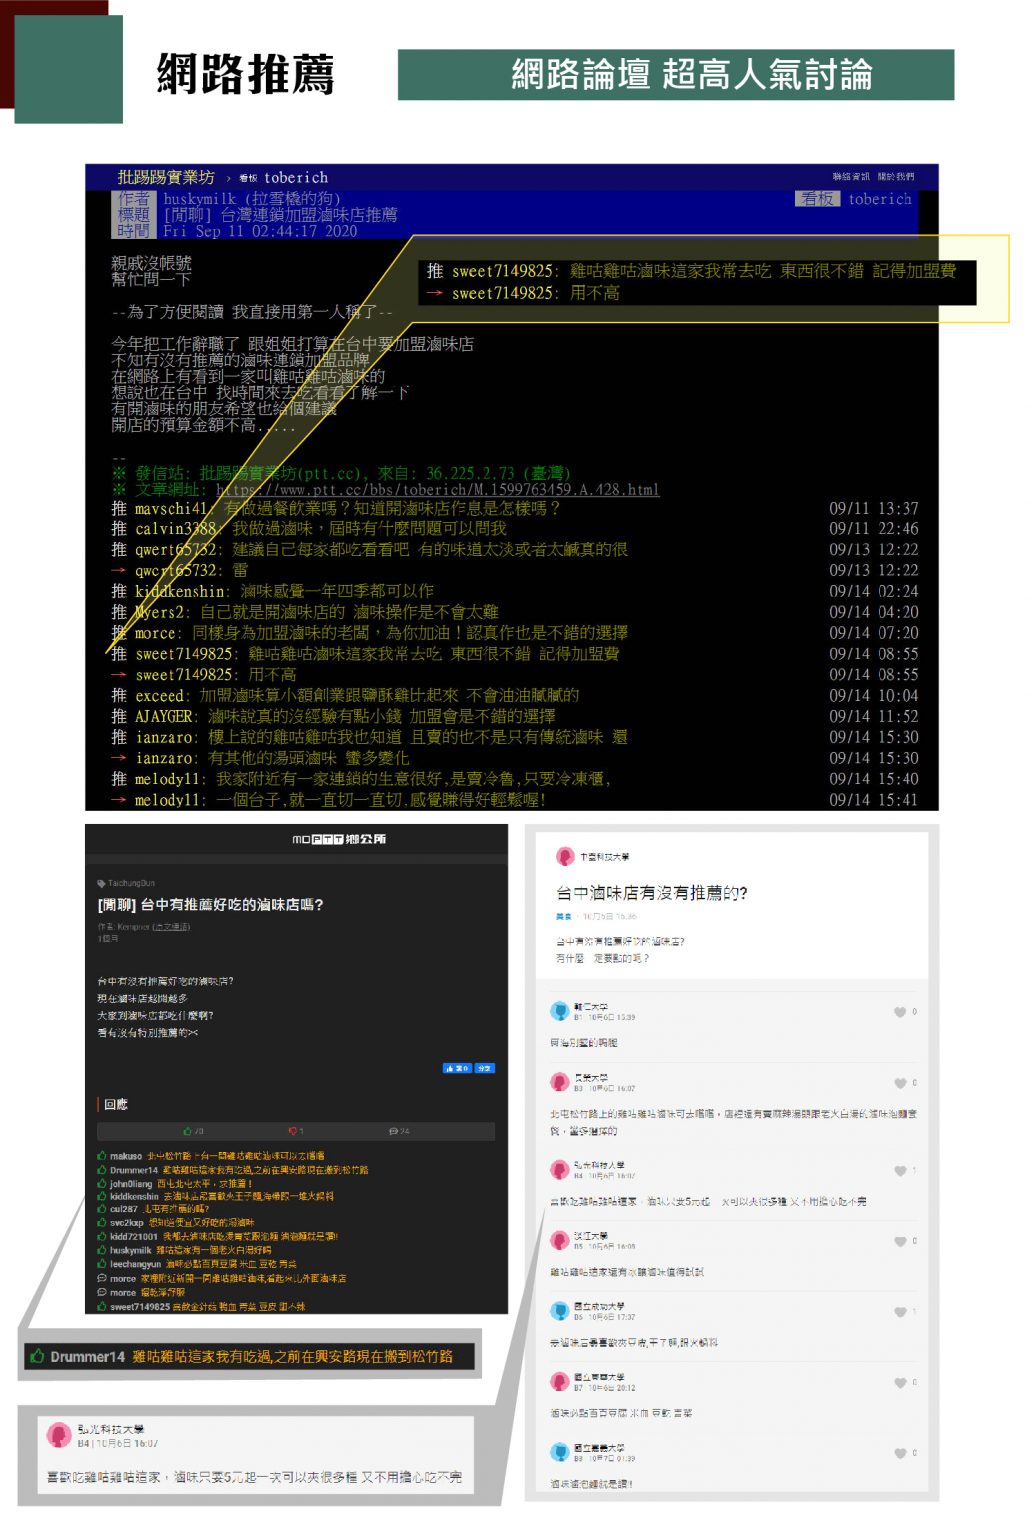Click the pink avatar of B5 commenter
This screenshot has width=1036, height=1536.
560,1241
